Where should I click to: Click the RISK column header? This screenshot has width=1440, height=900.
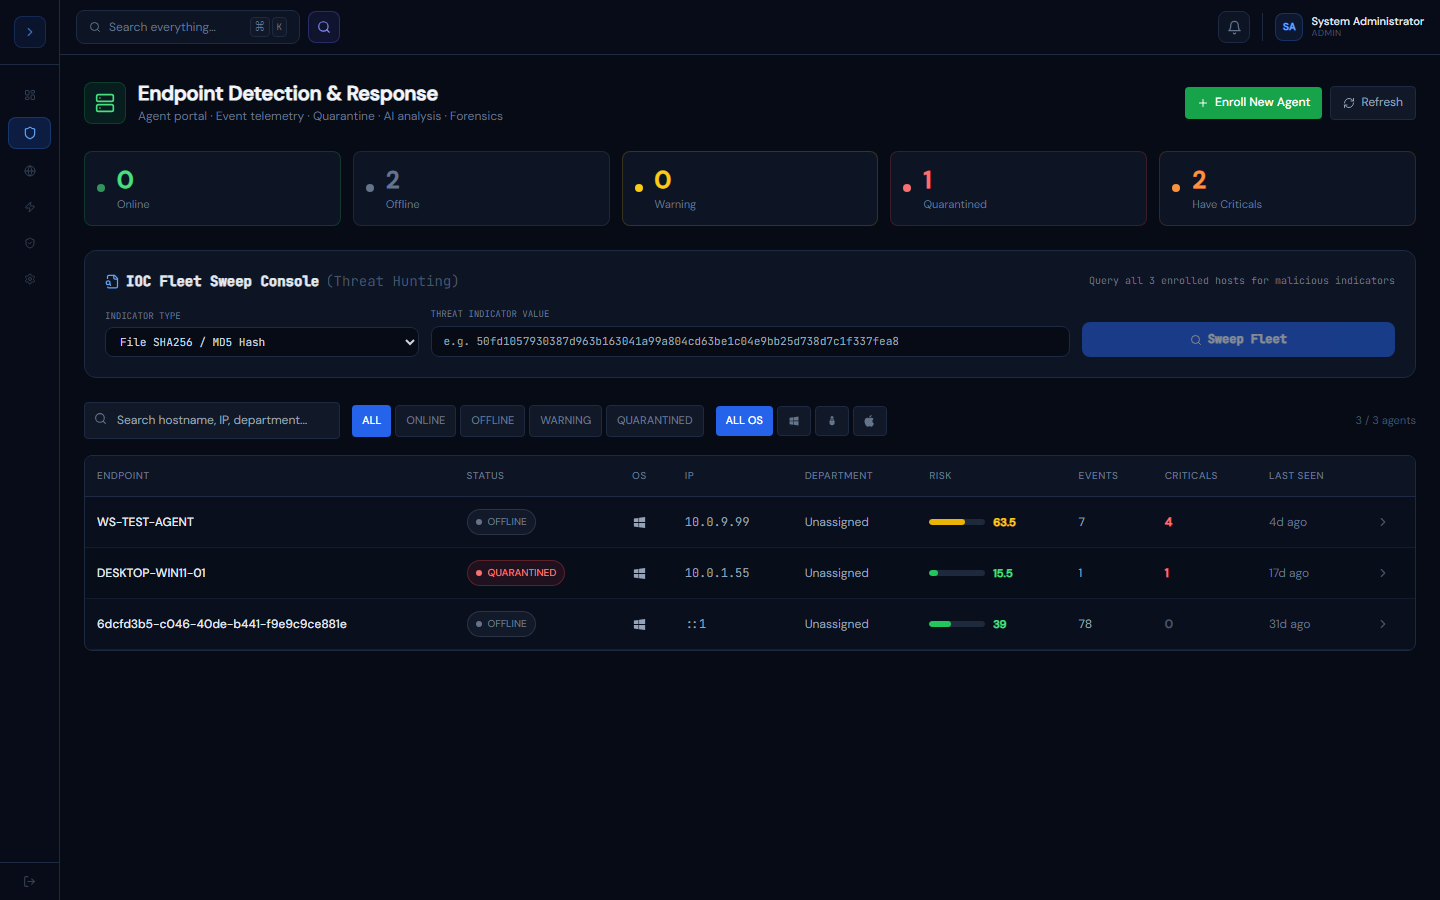click(940, 476)
